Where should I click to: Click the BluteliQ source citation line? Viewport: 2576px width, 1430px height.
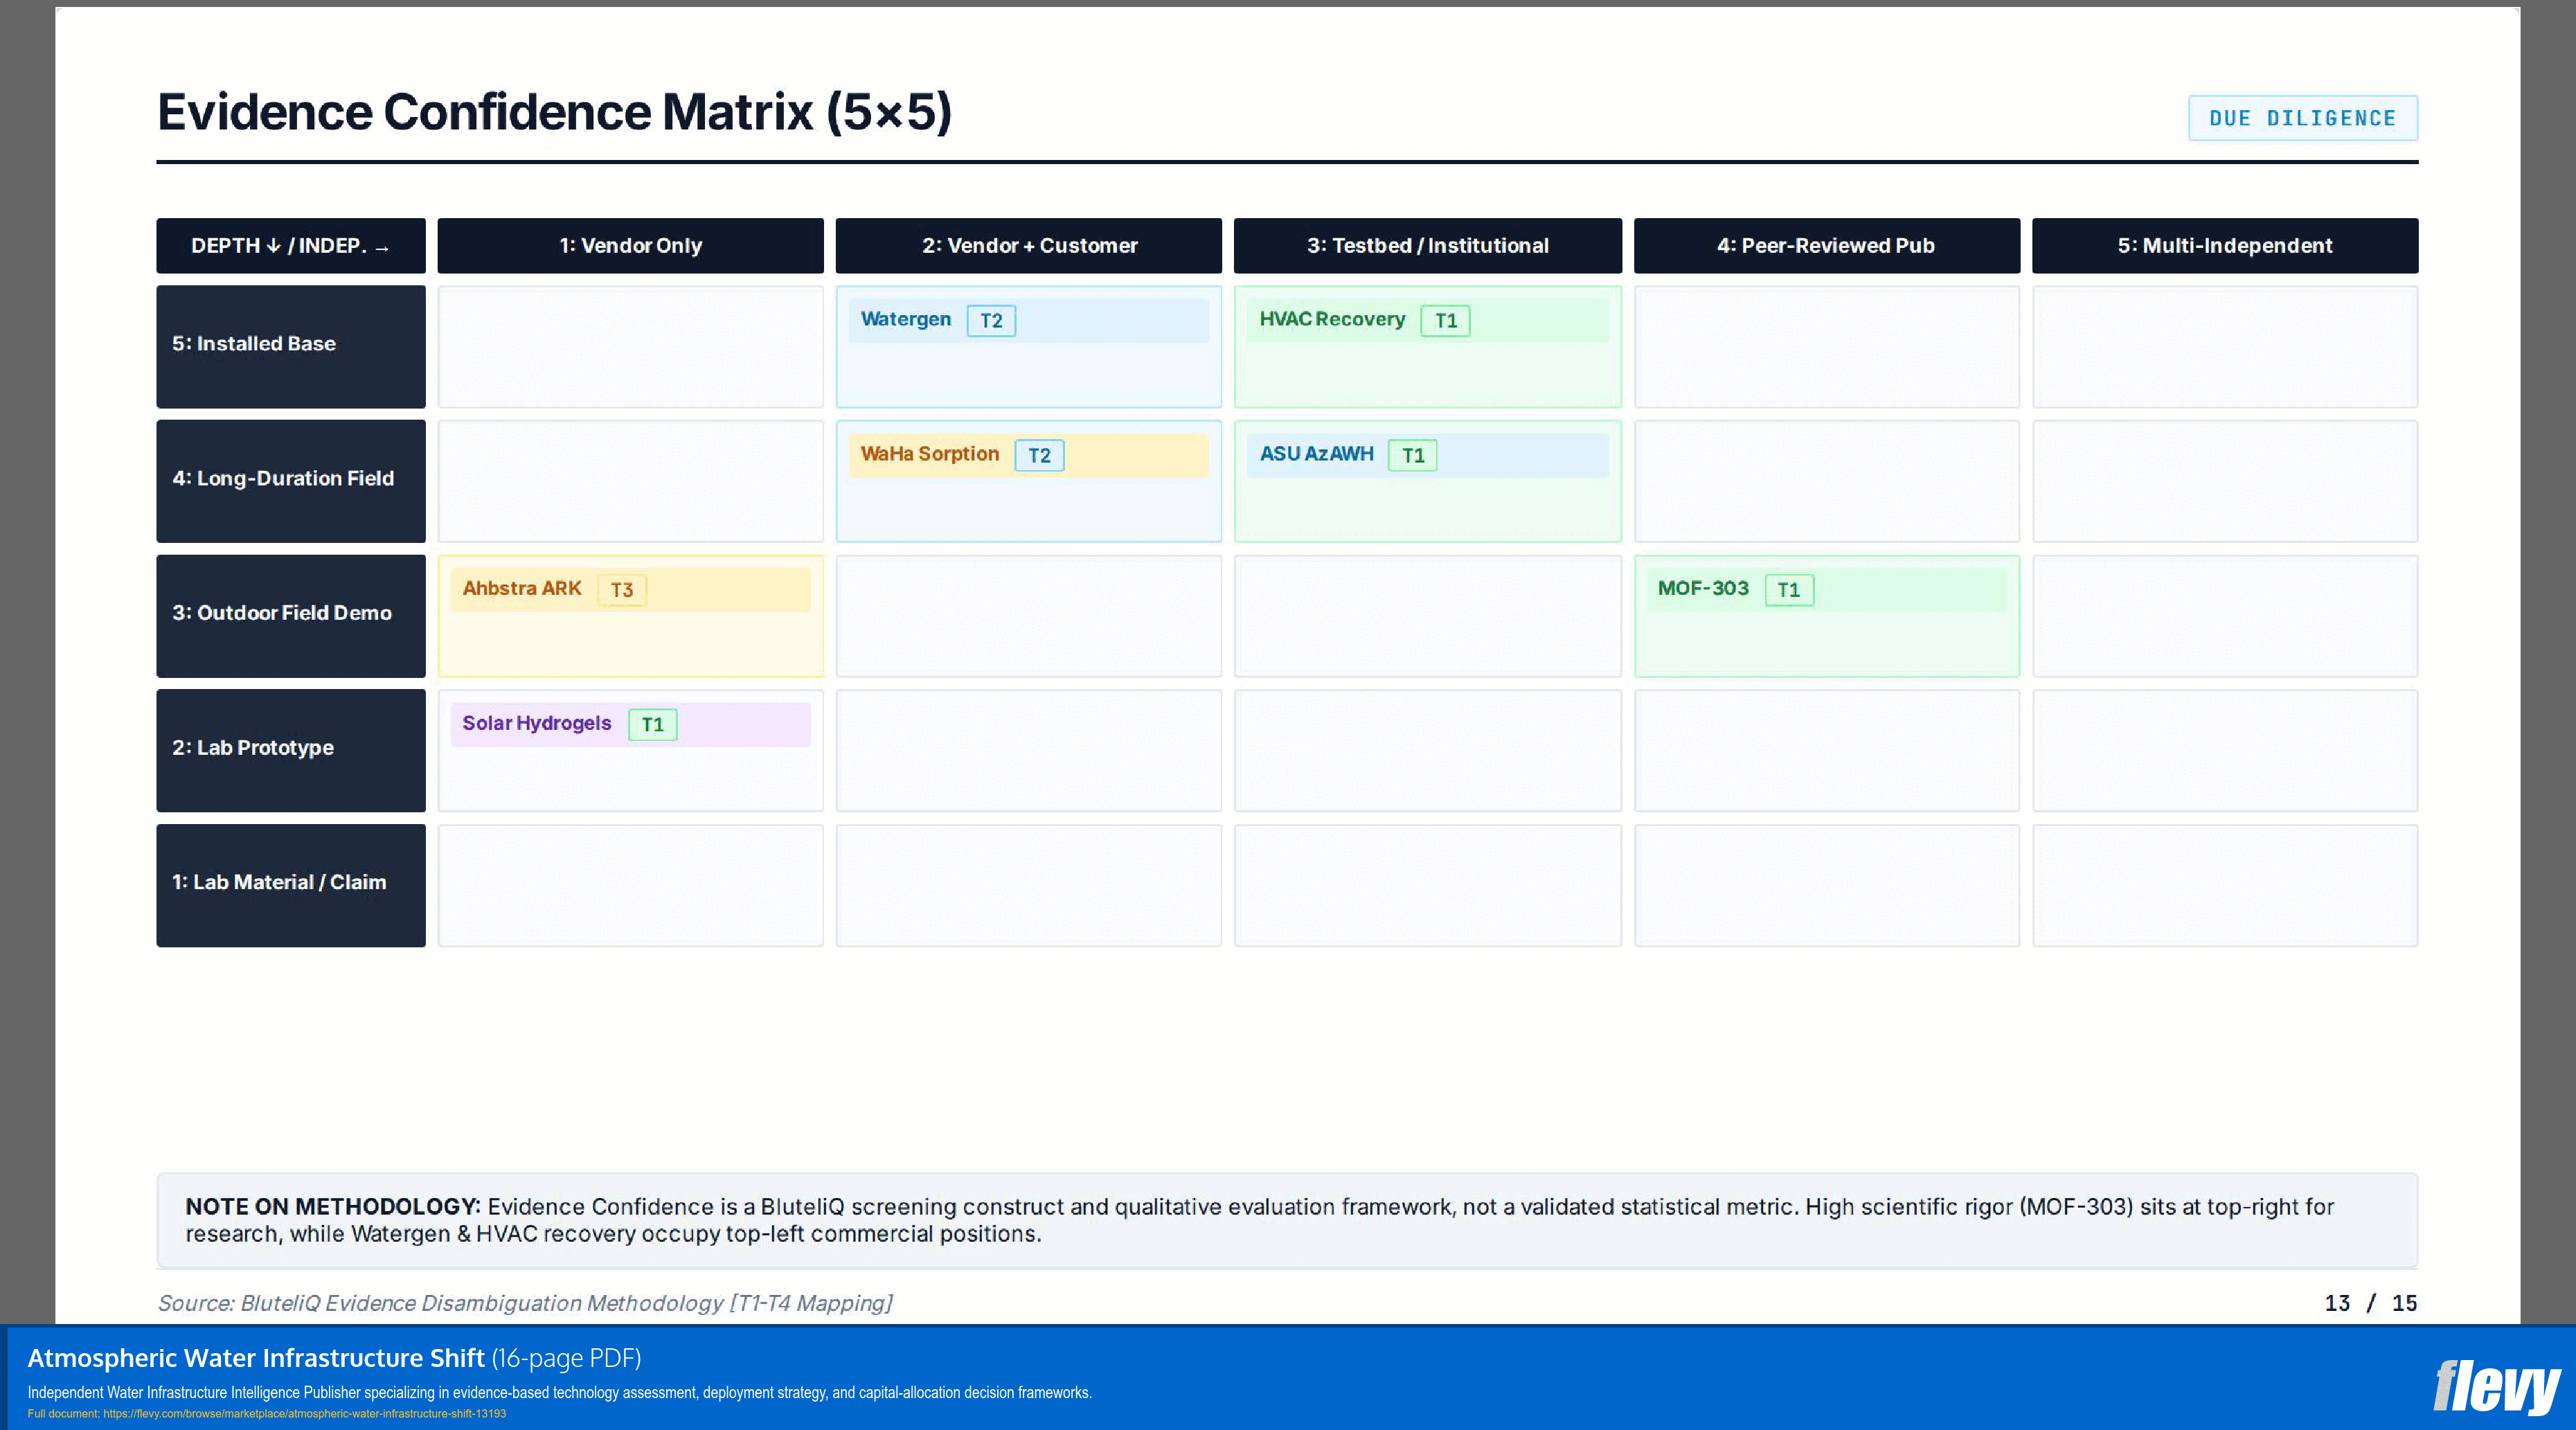525,1303
